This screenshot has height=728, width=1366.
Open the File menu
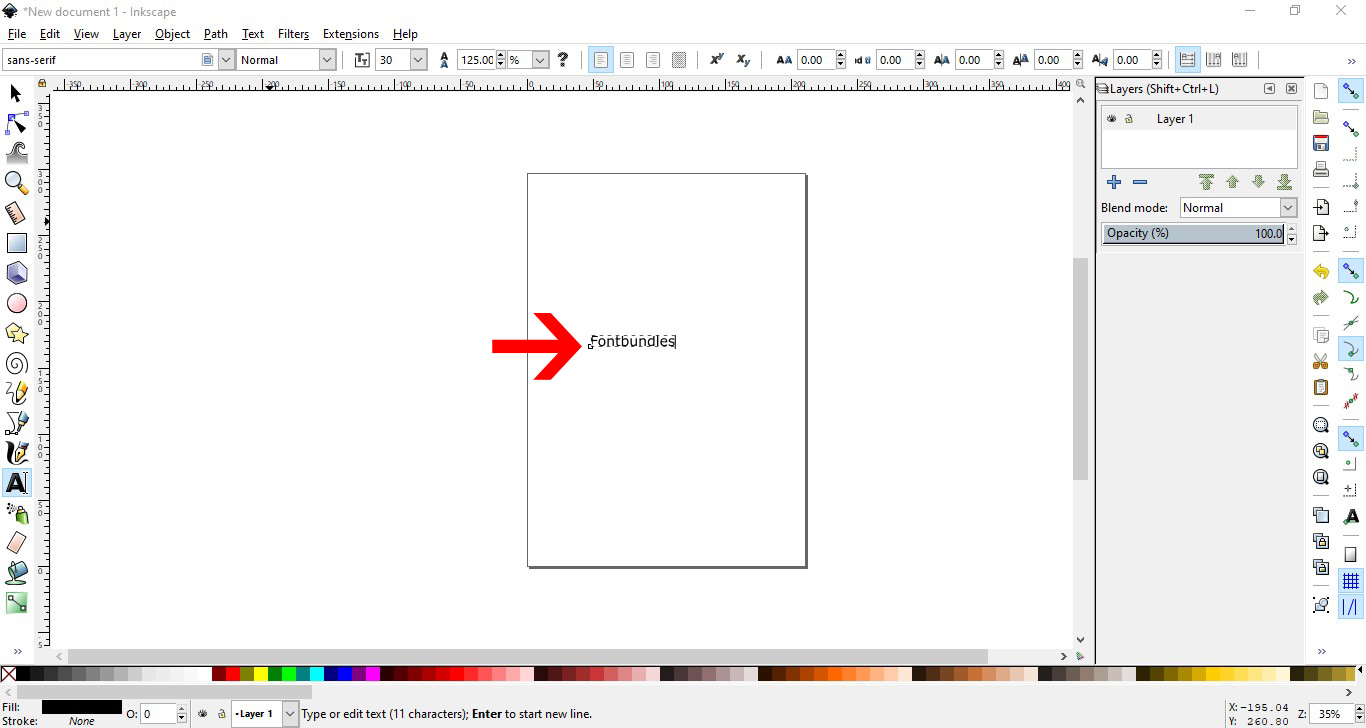point(16,34)
